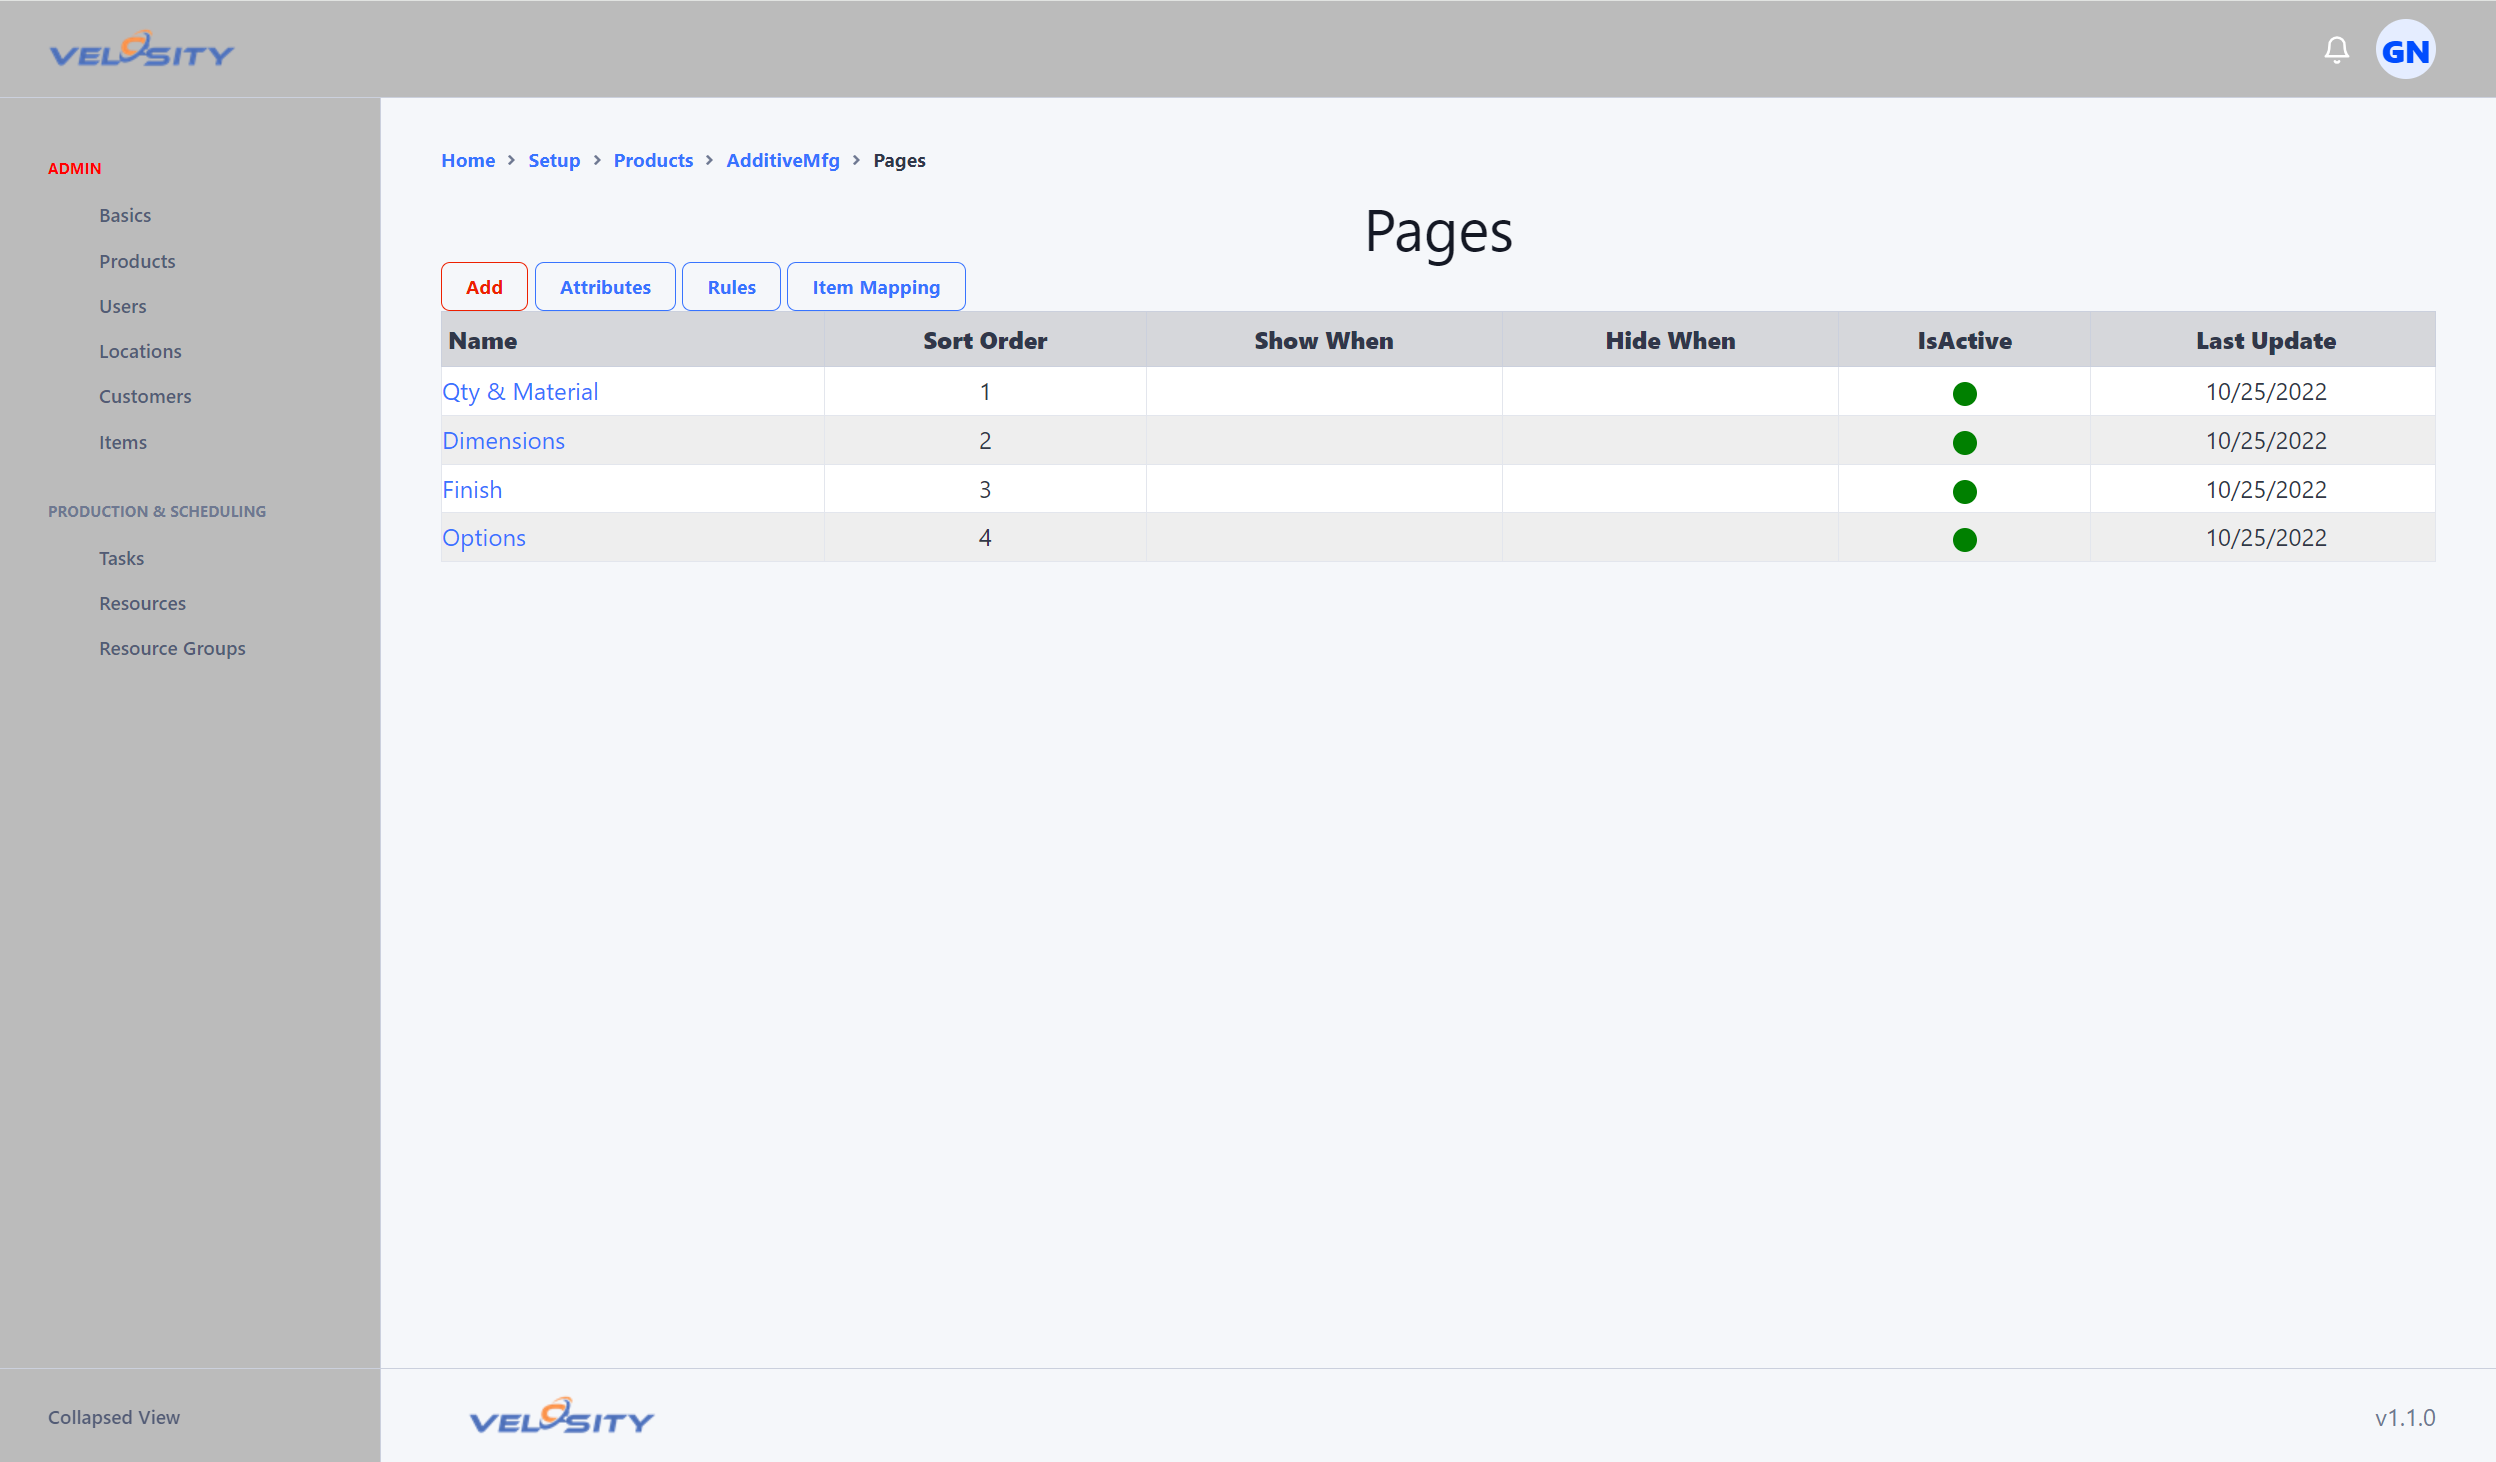The height and width of the screenshot is (1462, 2496).
Task: Add a new page
Action: (x=484, y=287)
